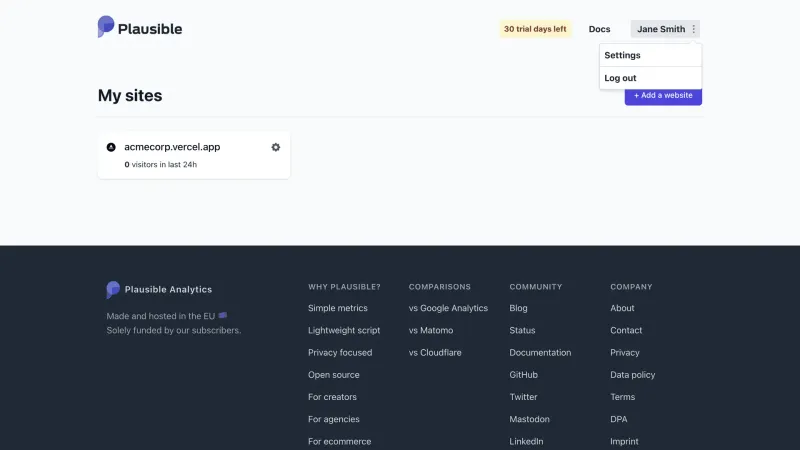Open vs Matomo comparison link
Screen dimensions: 800x450
point(431,330)
